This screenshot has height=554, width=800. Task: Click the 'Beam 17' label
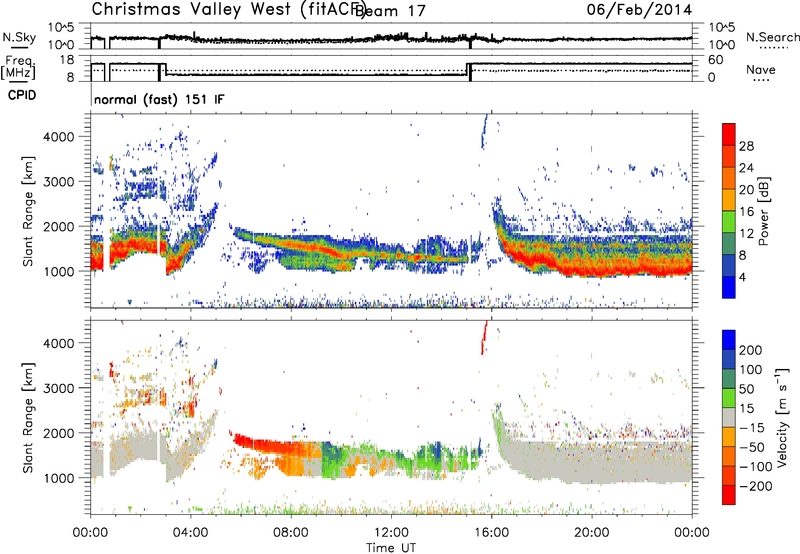point(390,10)
